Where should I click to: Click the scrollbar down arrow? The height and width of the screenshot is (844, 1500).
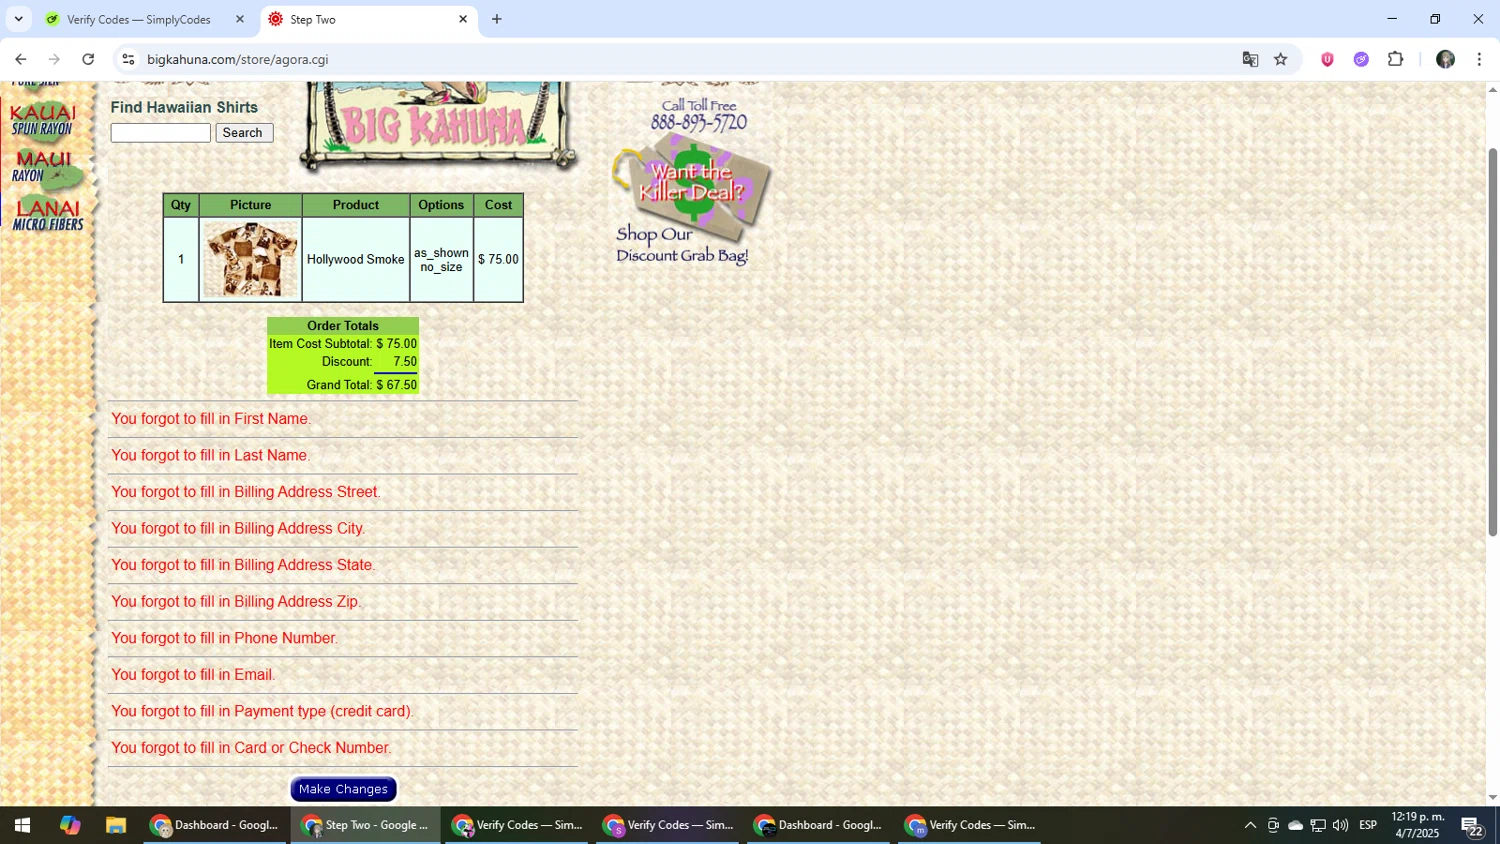1492,798
